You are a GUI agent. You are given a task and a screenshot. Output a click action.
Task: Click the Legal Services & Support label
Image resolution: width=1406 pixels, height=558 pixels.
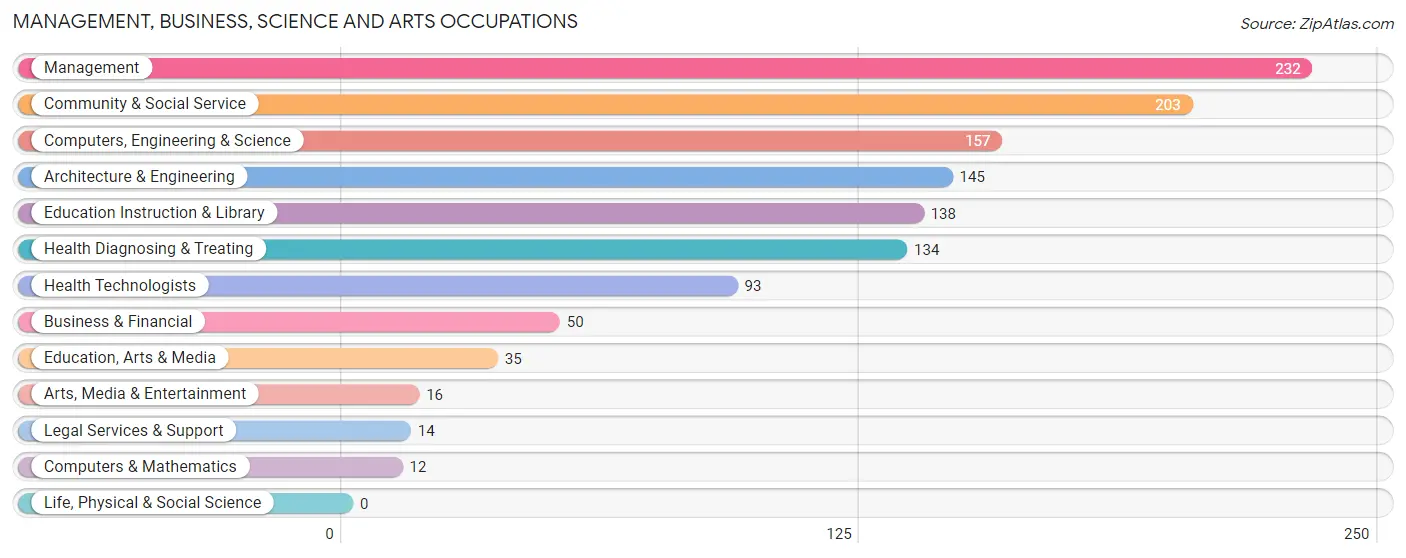pos(134,431)
